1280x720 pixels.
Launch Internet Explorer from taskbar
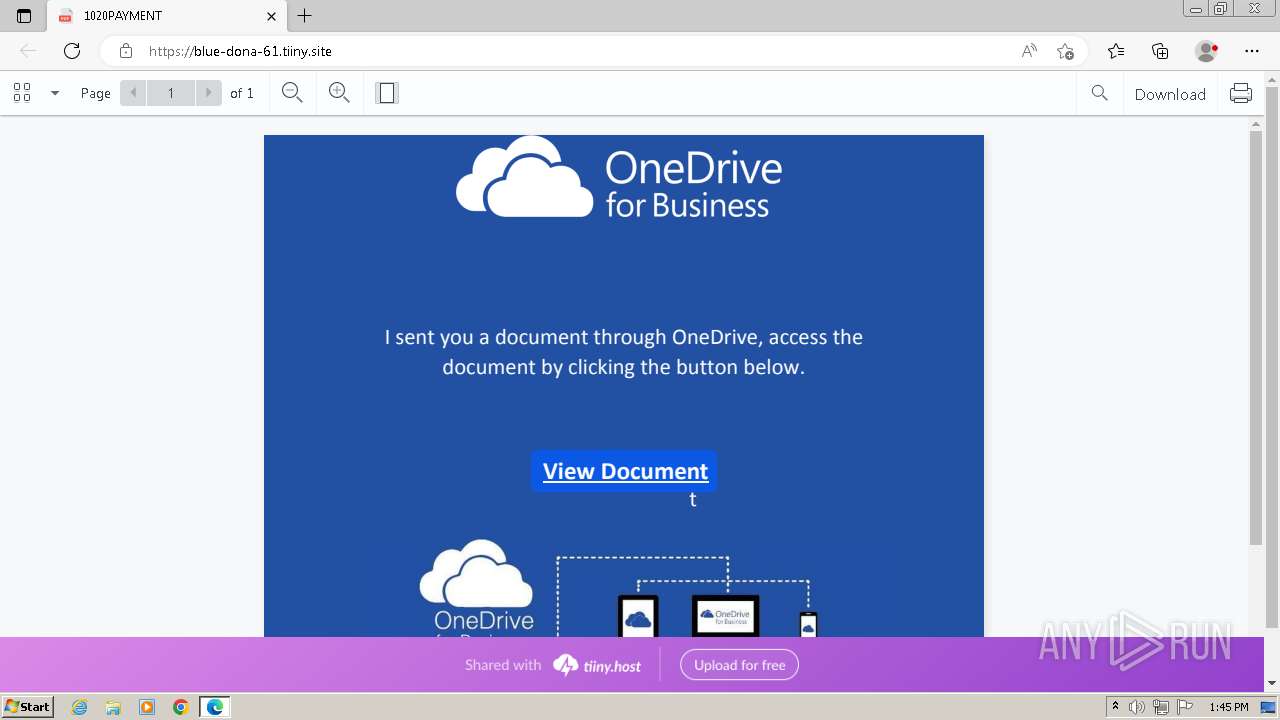(x=80, y=707)
